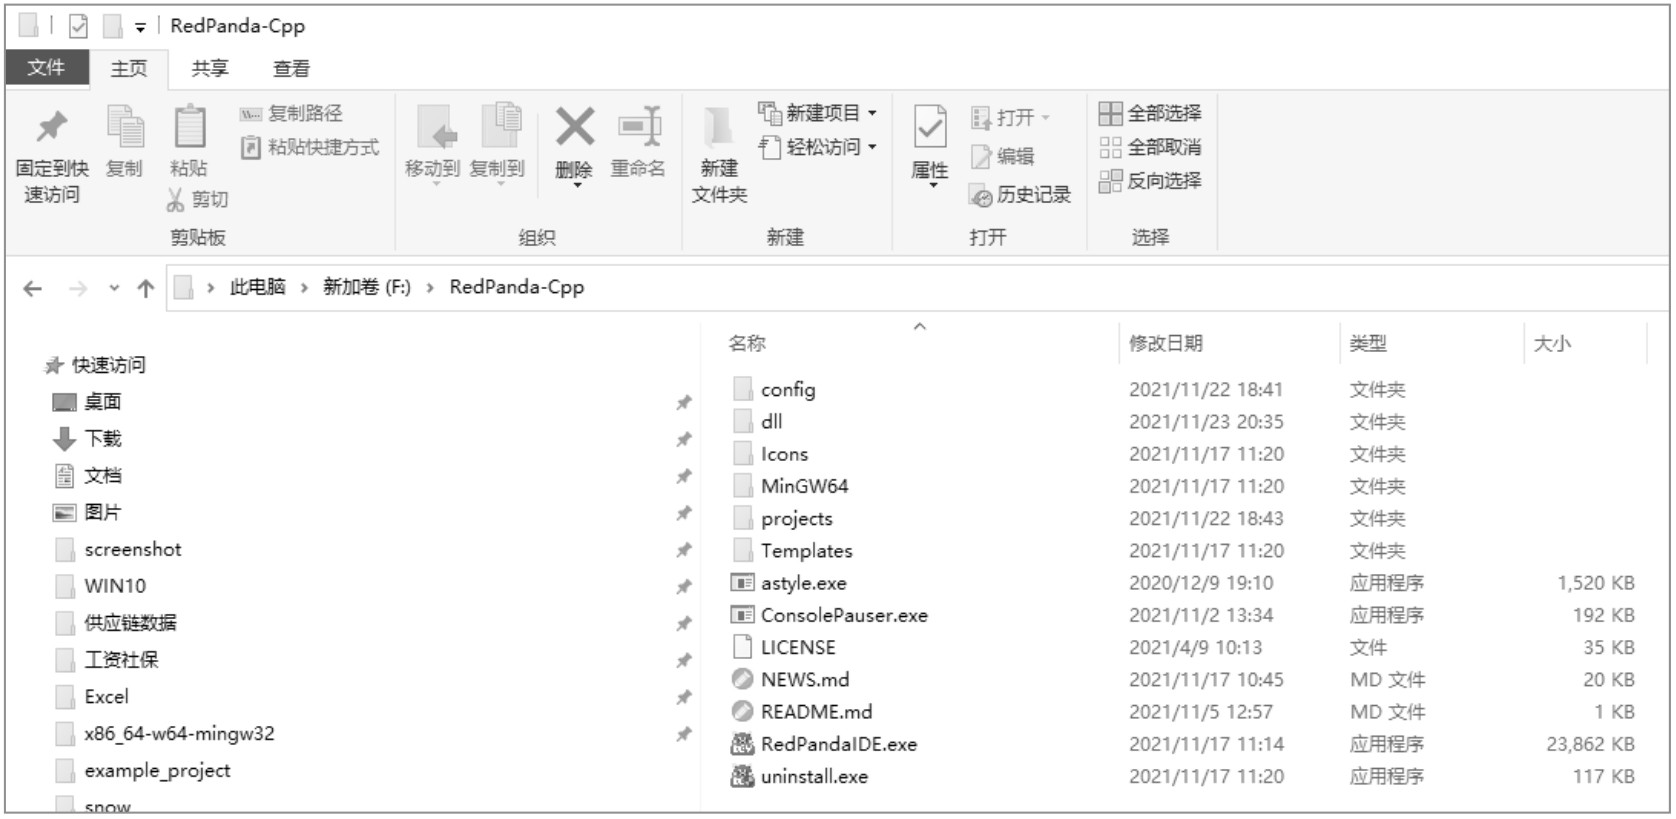Viewport: 1676px width, 819px height.
Task: Switch to the Share ribbon tab
Action: [x=210, y=68]
